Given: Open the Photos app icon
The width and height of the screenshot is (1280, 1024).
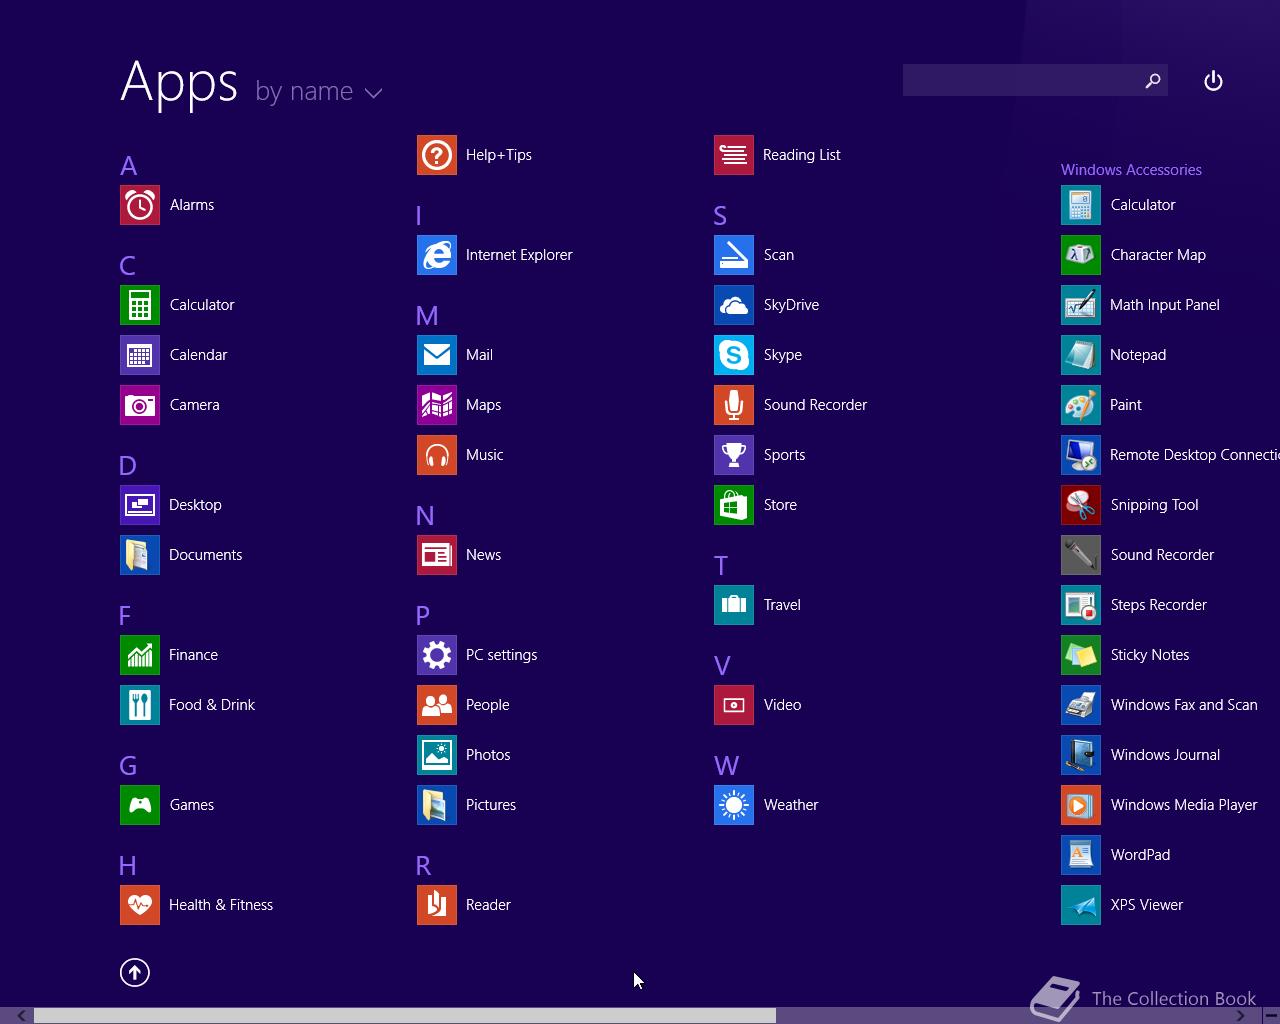Looking at the screenshot, I should click(437, 755).
